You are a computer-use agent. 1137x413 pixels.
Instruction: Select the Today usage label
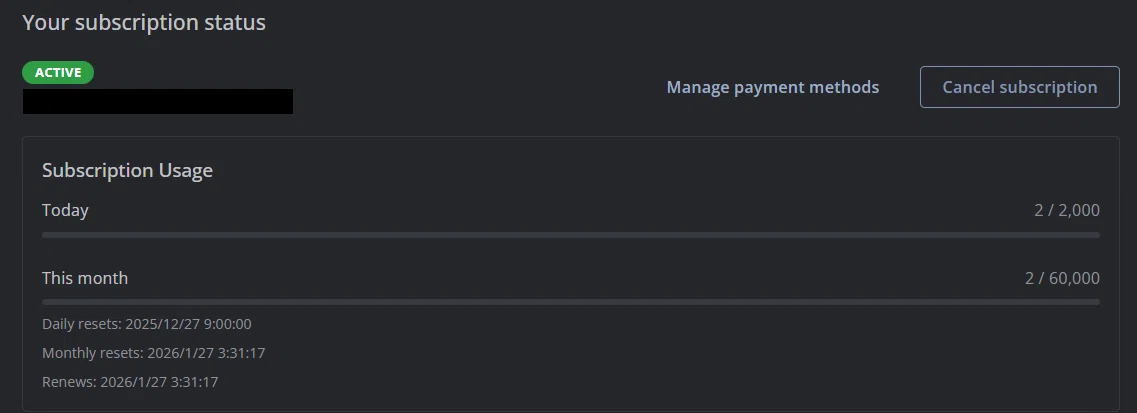[x=65, y=210]
